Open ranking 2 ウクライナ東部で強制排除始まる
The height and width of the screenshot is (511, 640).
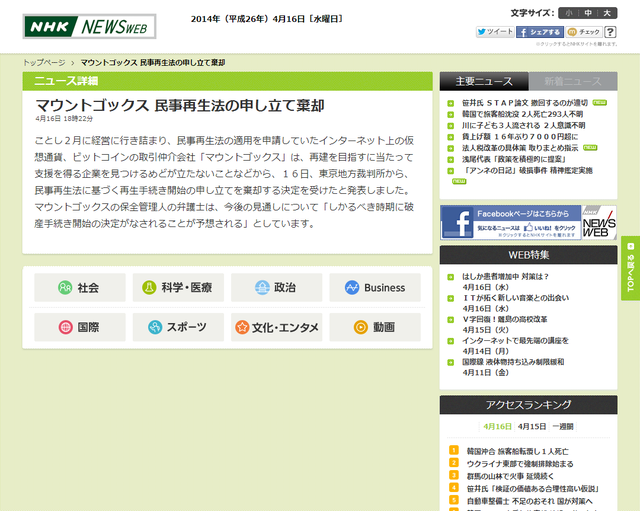point(520,464)
